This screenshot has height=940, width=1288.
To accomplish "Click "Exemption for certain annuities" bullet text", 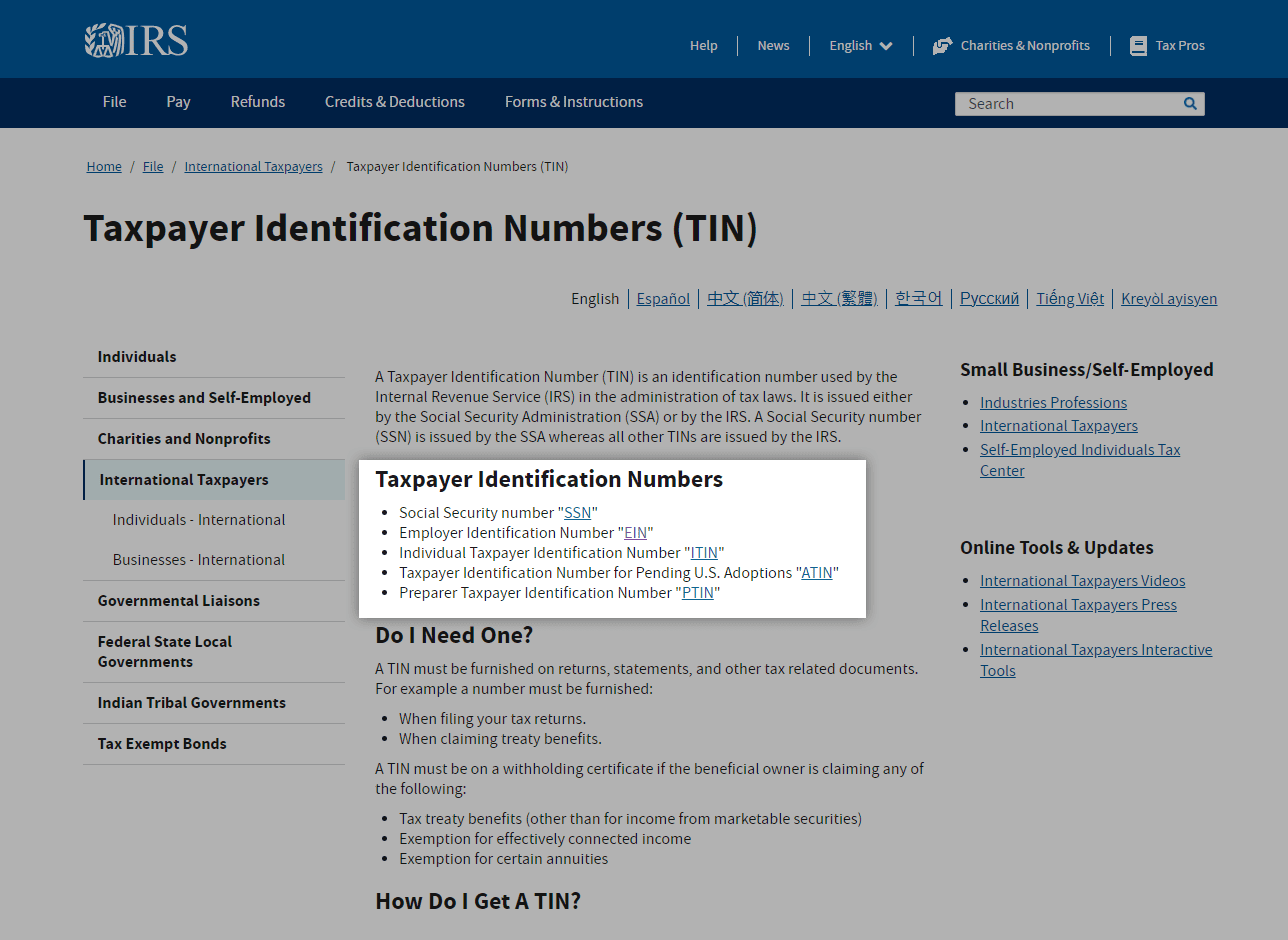I will [x=503, y=859].
